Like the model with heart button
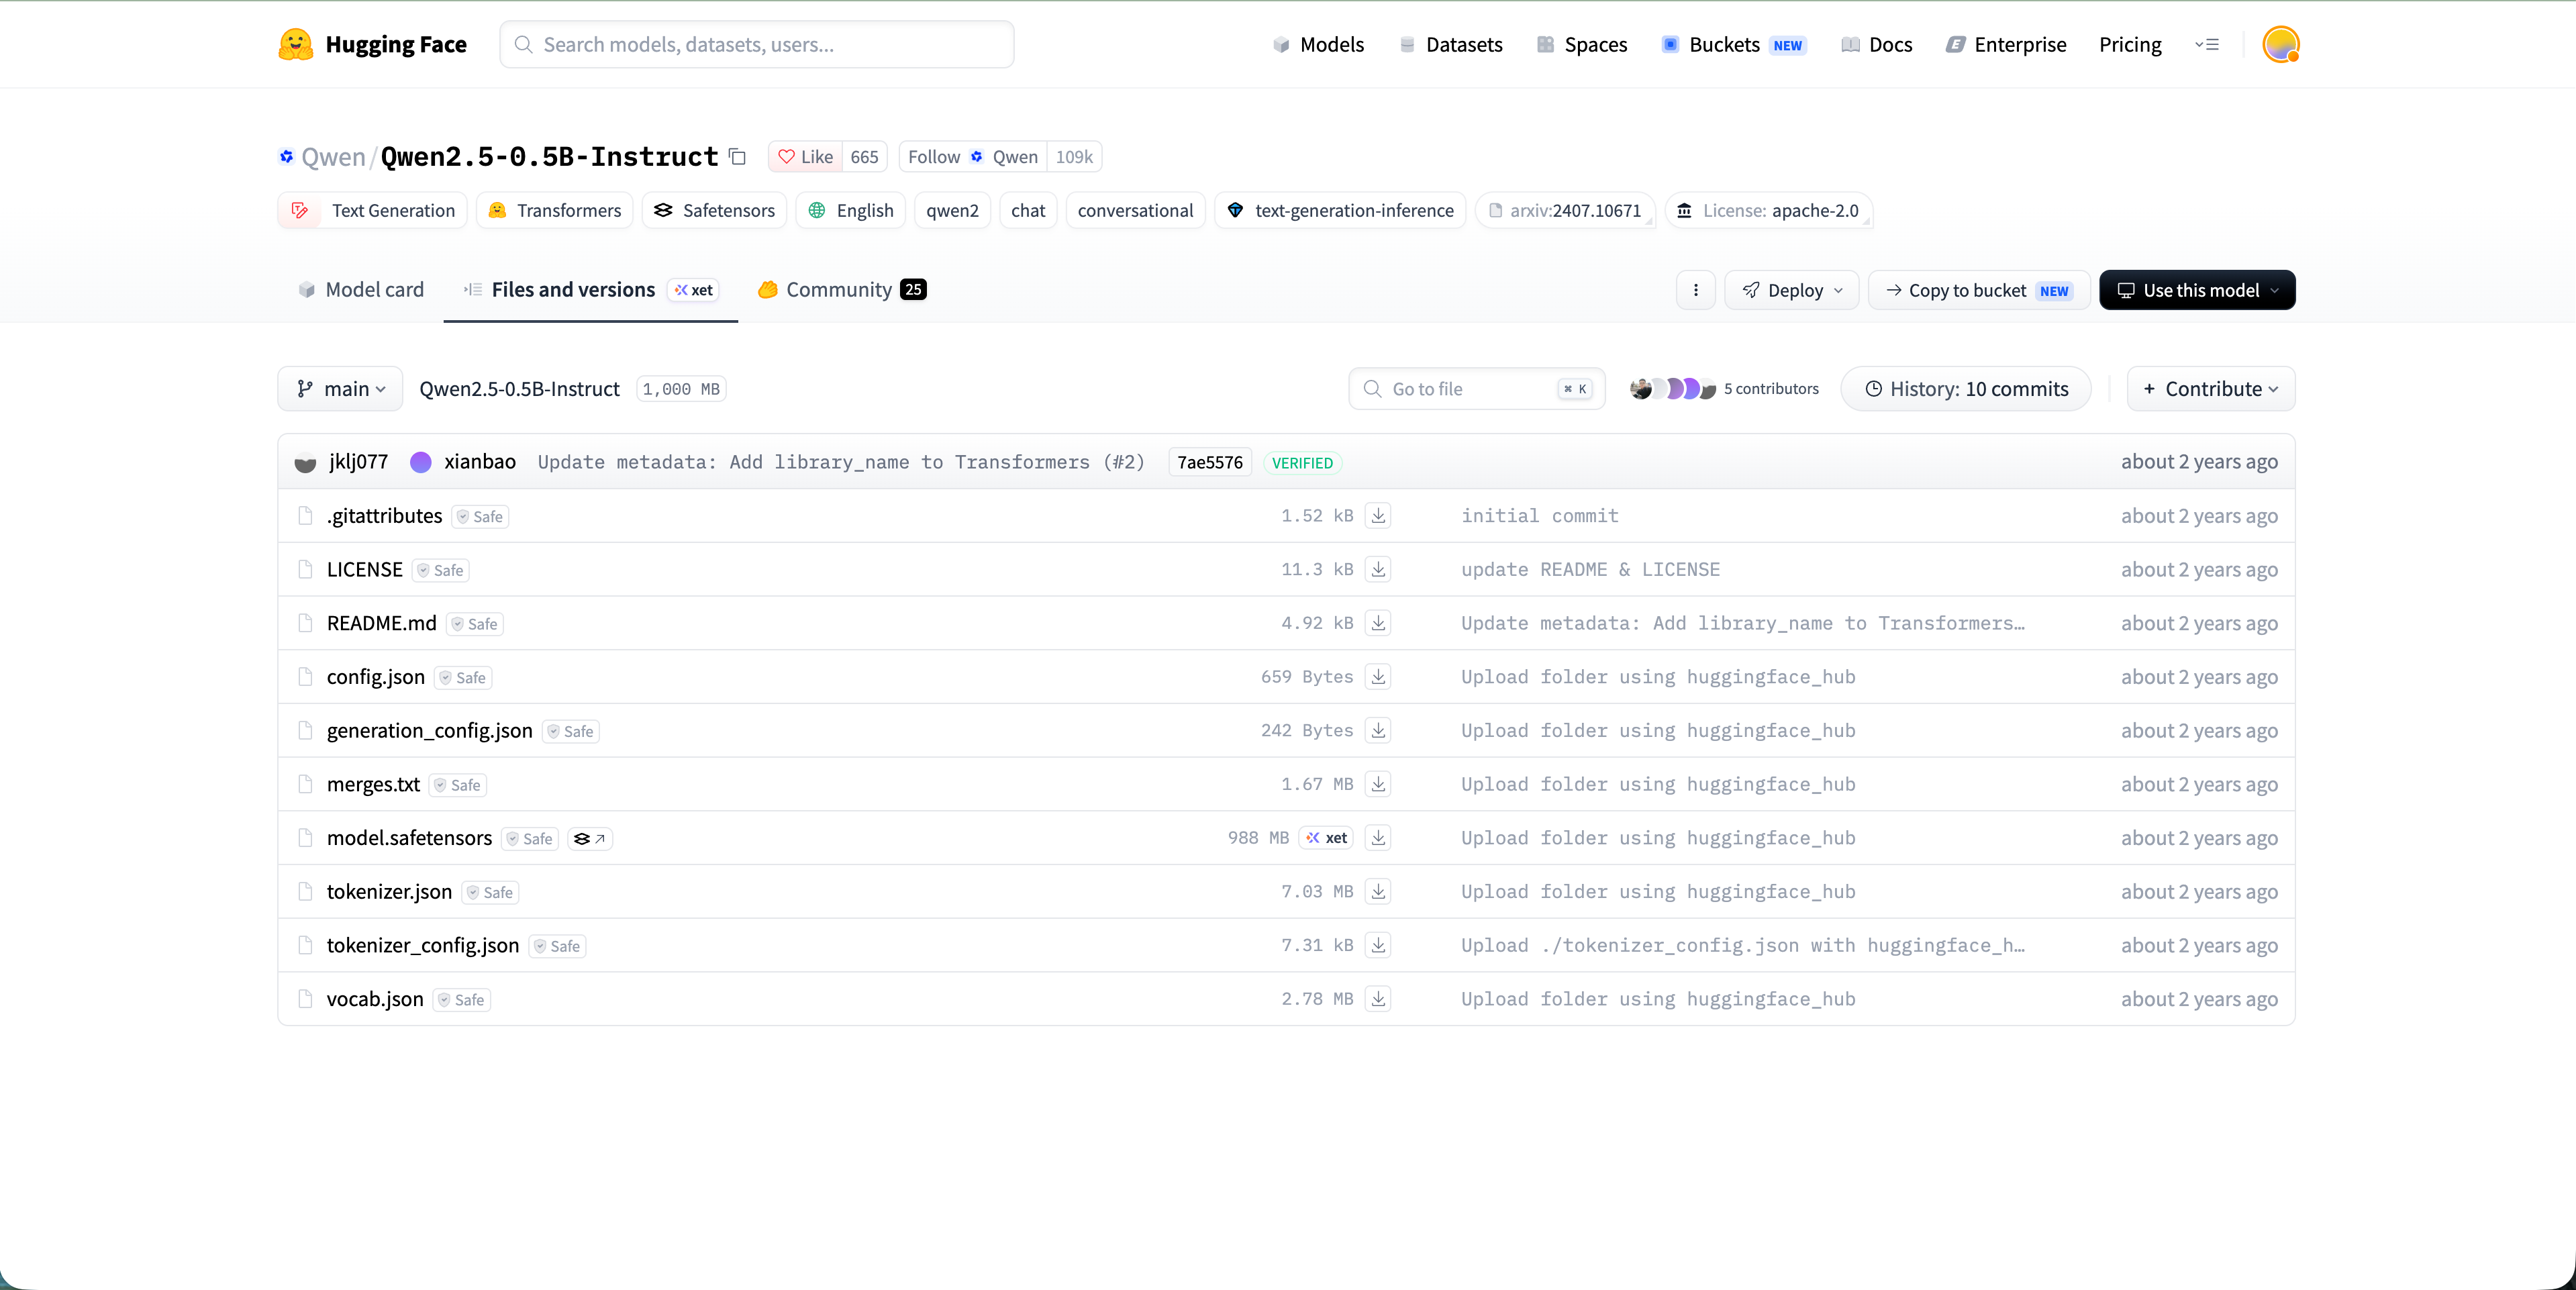 point(805,157)
